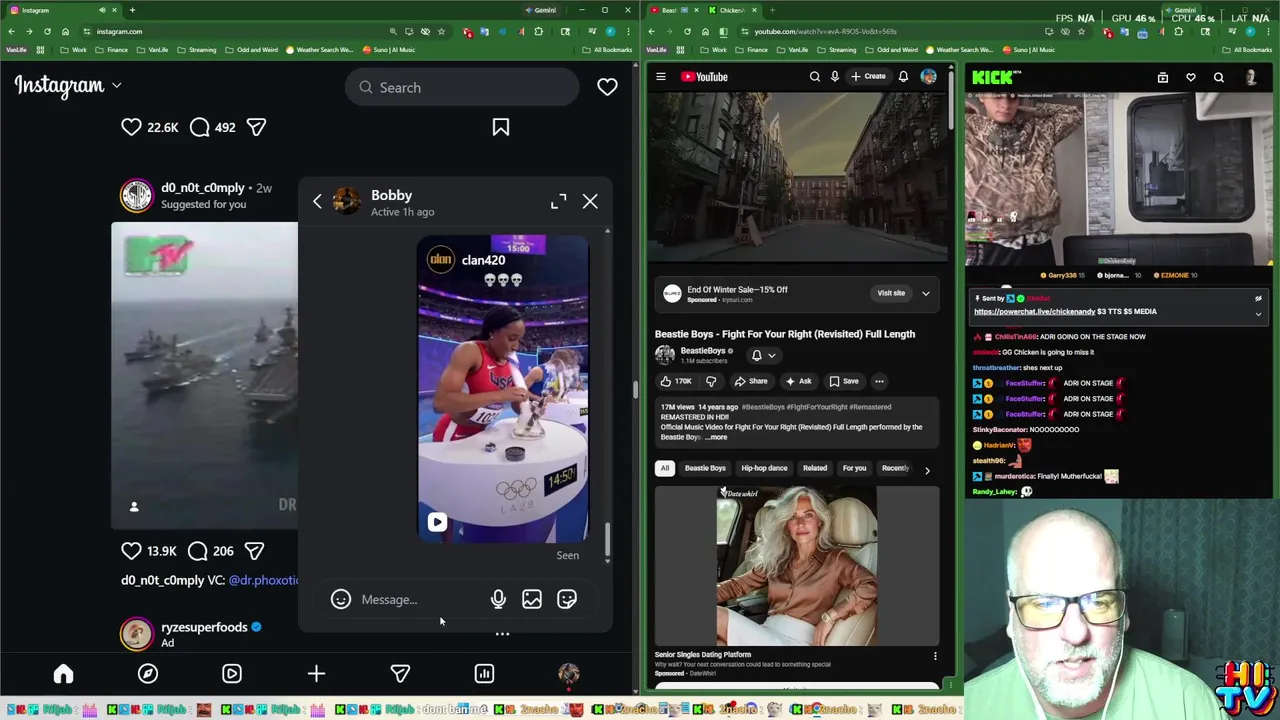Focus the Message input field
Viewport: 1280px width, 720px height.
tap(420, 599)
